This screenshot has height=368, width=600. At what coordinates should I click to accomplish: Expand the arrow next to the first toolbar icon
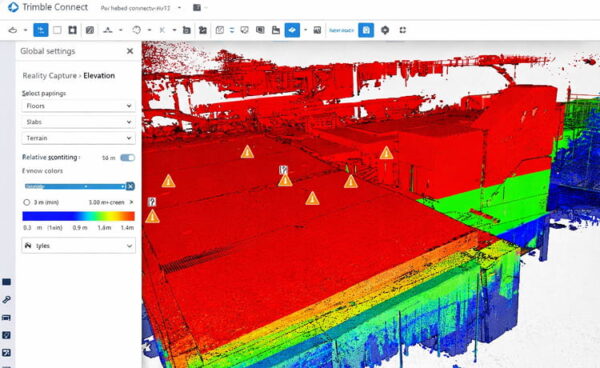25,30
